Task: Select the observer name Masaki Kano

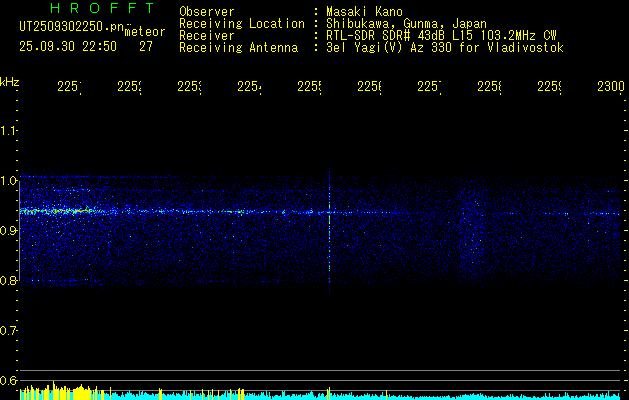Action: [364, 12]
